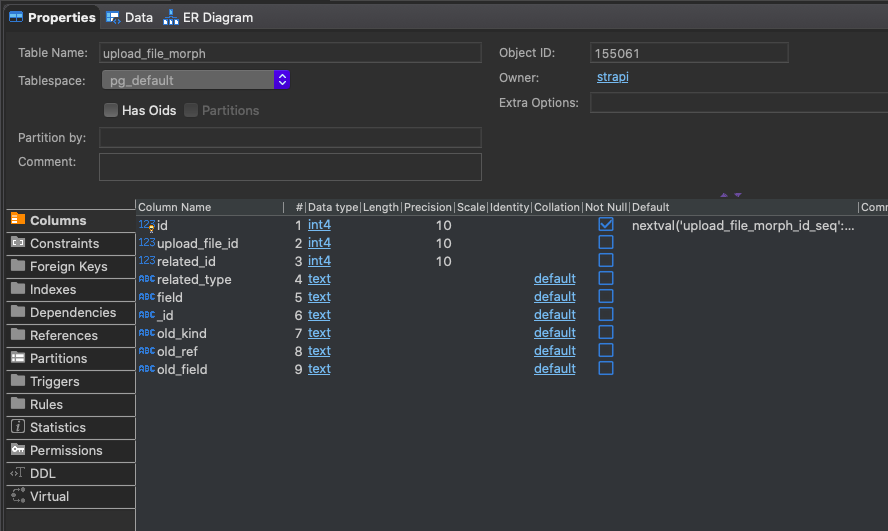Click the 123 icon of upload_file_id column

click(147, 243)
